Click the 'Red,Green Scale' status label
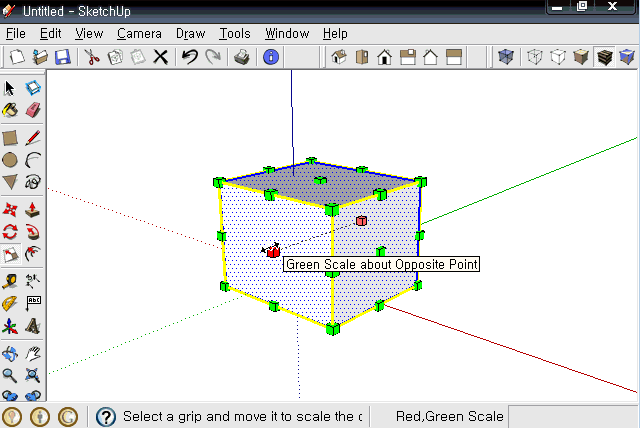This screenshot has height=428, width=640. (449, 417)
